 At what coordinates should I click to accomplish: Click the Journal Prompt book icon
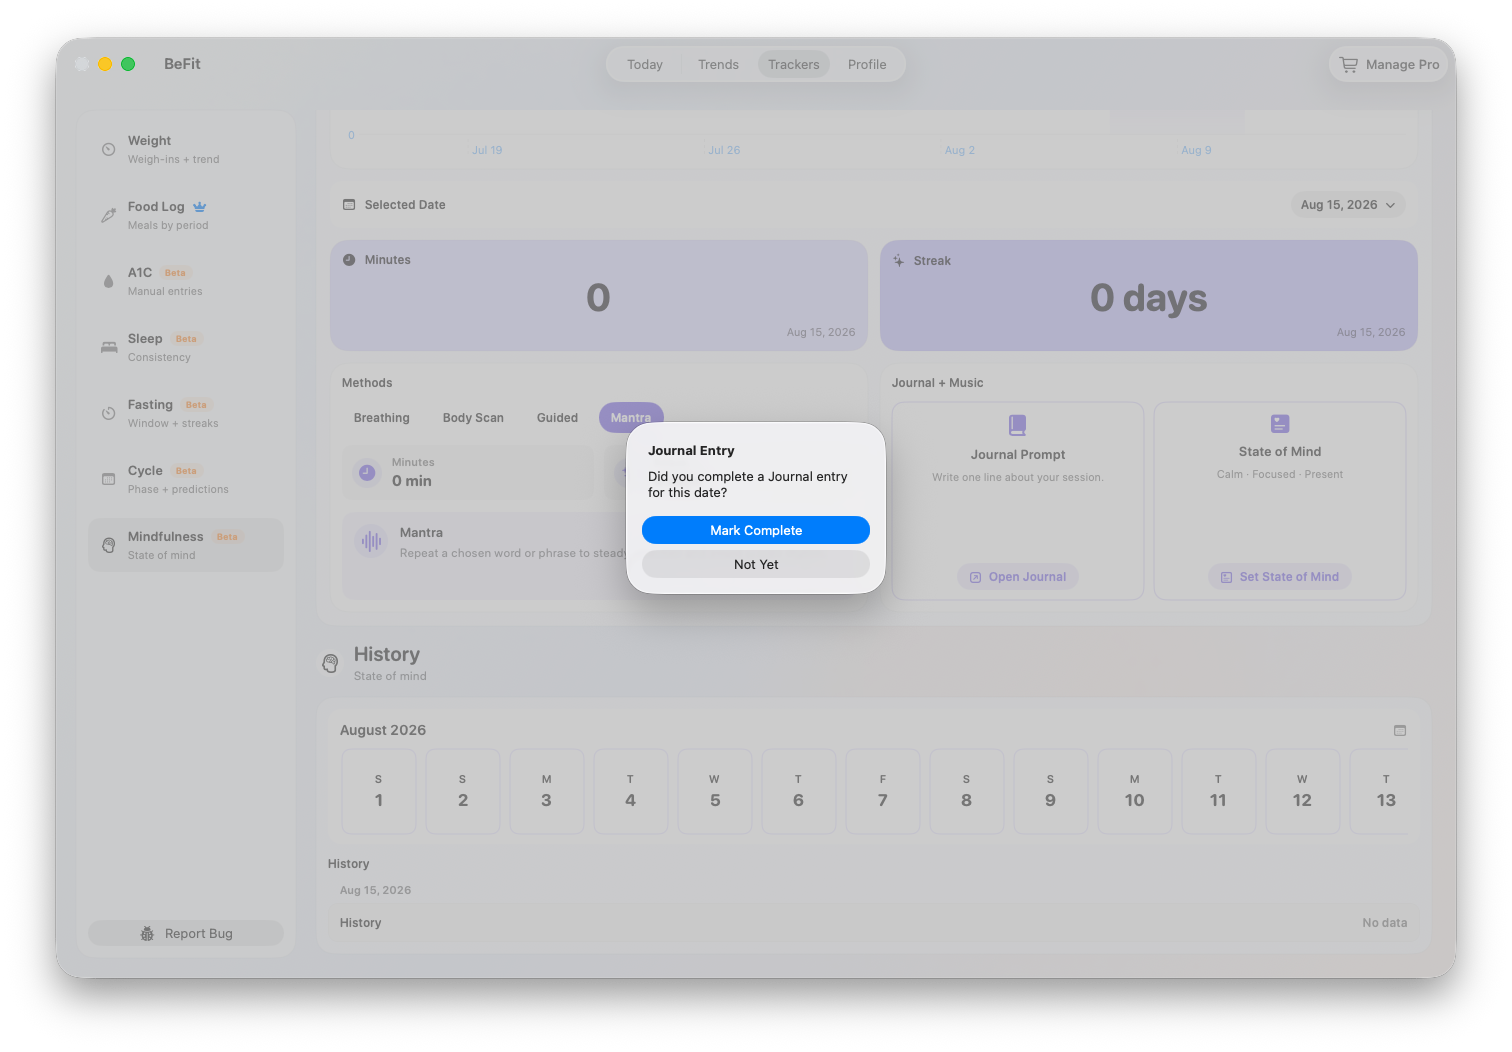1017,425
